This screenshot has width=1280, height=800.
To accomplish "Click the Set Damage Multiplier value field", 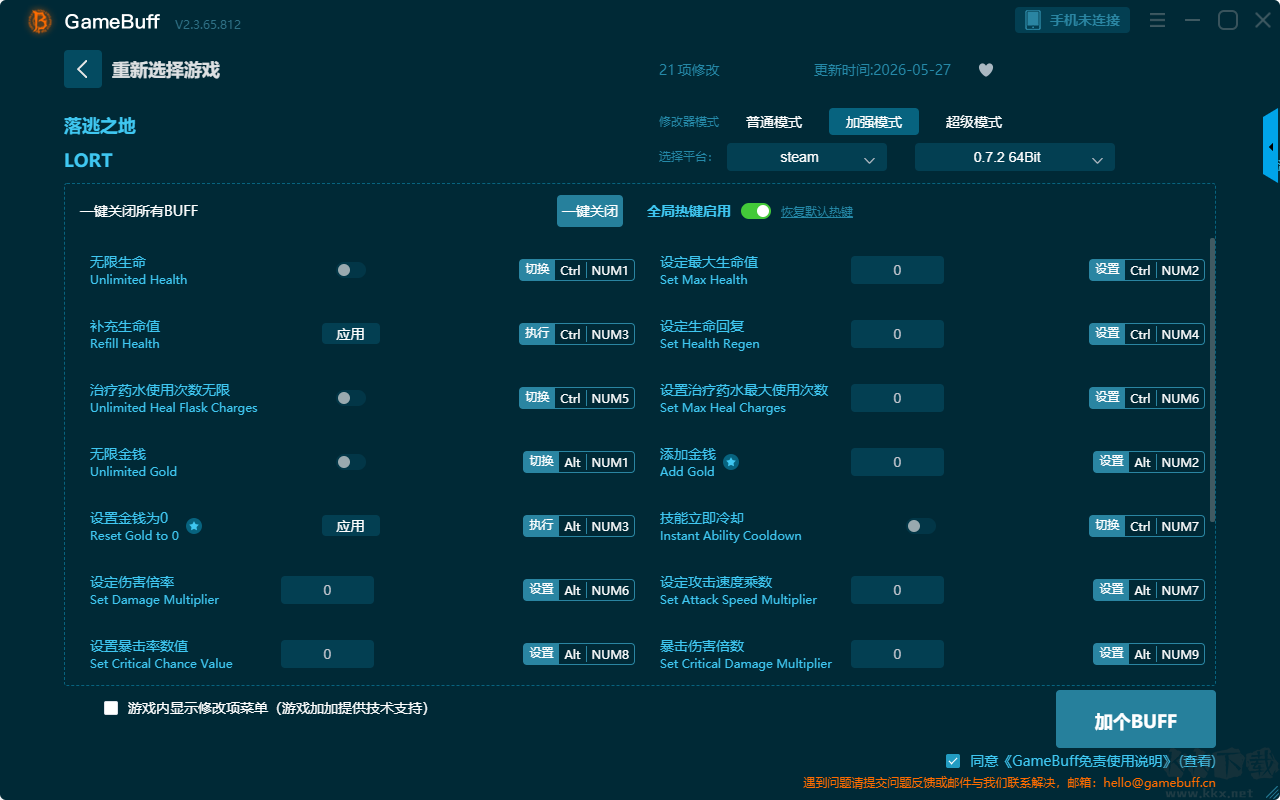I will [x=327, y=590].
